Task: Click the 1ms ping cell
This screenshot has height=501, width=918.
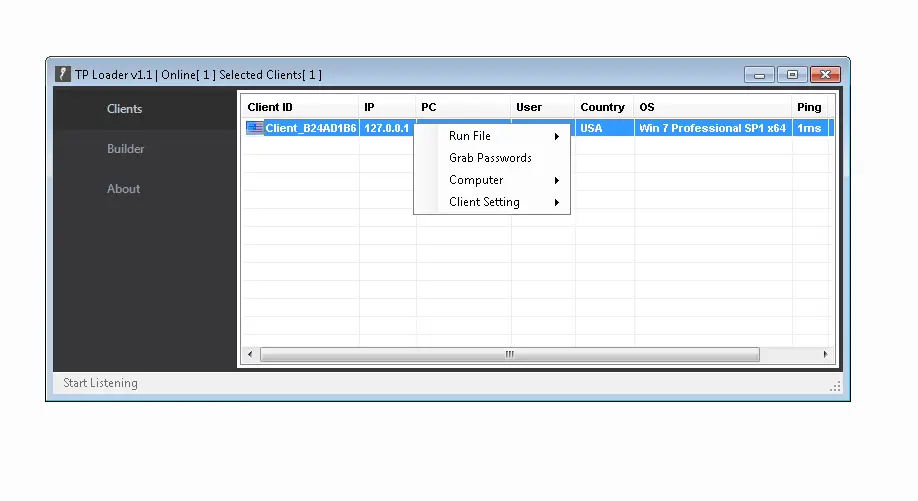Action: coord(810,128)
